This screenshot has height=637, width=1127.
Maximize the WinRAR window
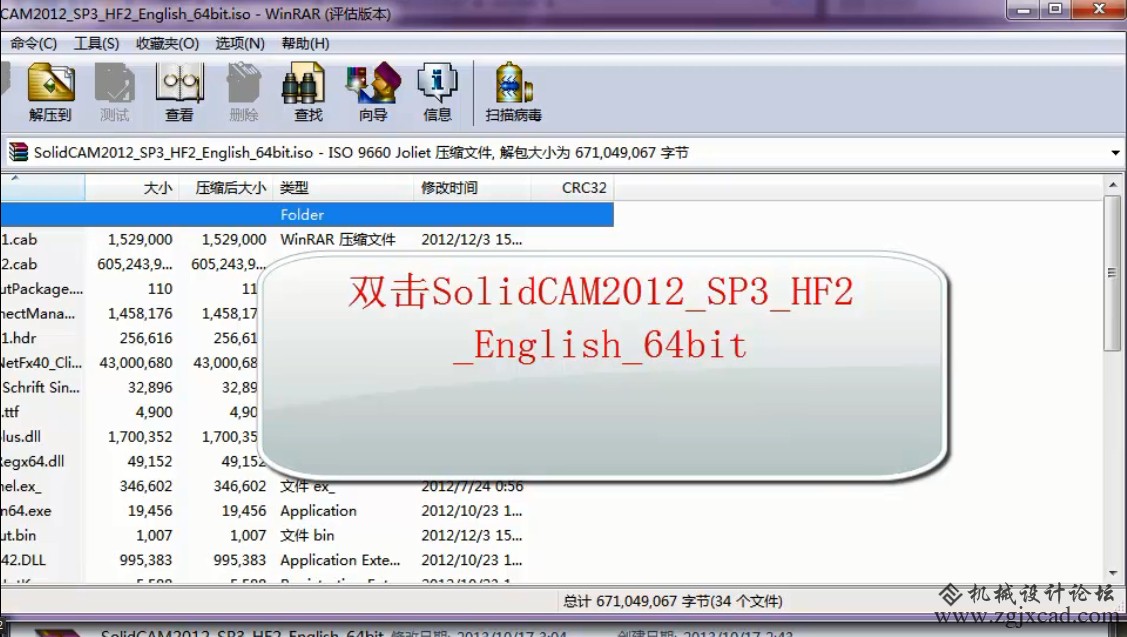[x=1056, y=9]
